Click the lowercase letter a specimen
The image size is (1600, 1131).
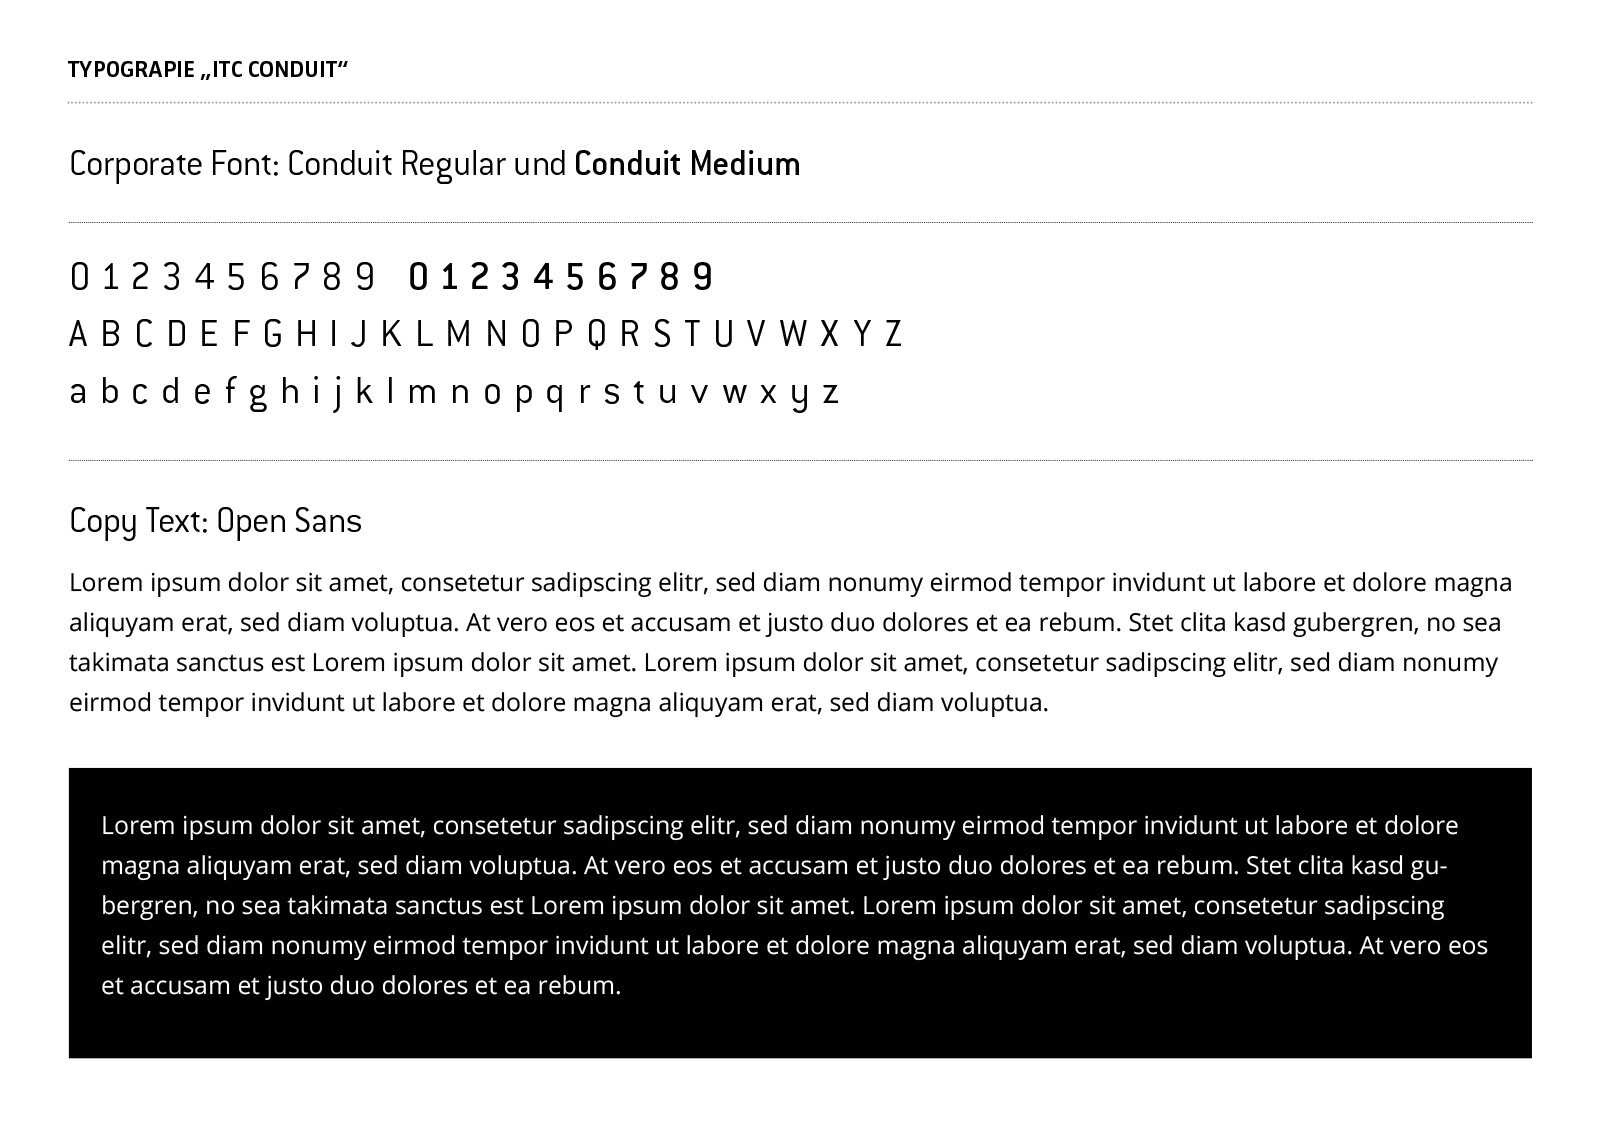[x=78, y=393]
